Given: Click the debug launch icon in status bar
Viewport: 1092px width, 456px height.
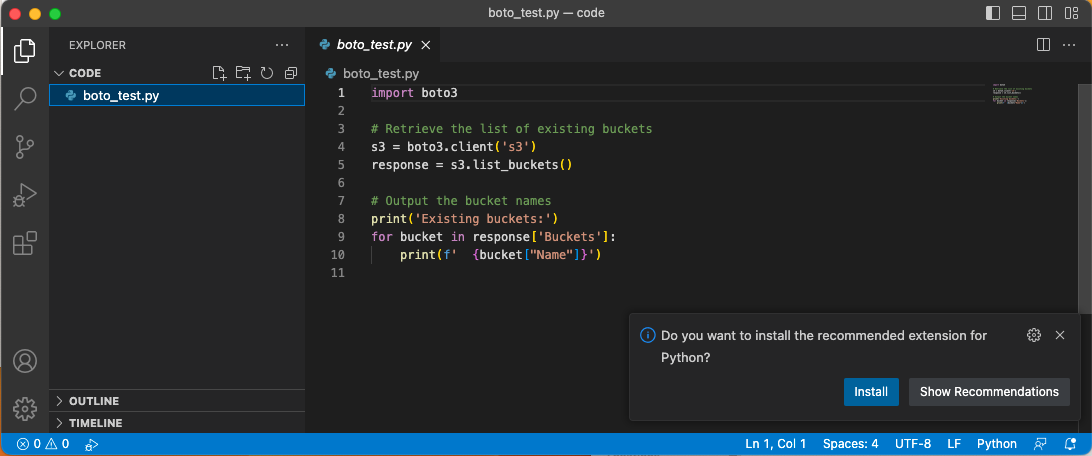Looking at the screenshot, I should [x=91, y=444].
